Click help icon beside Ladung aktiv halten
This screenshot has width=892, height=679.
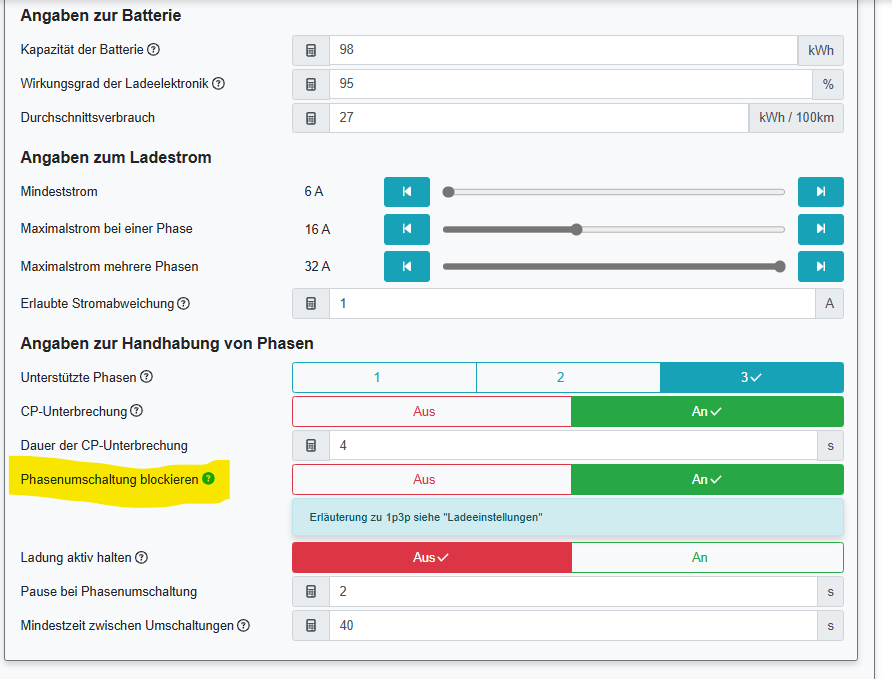(x=141, y=557)
